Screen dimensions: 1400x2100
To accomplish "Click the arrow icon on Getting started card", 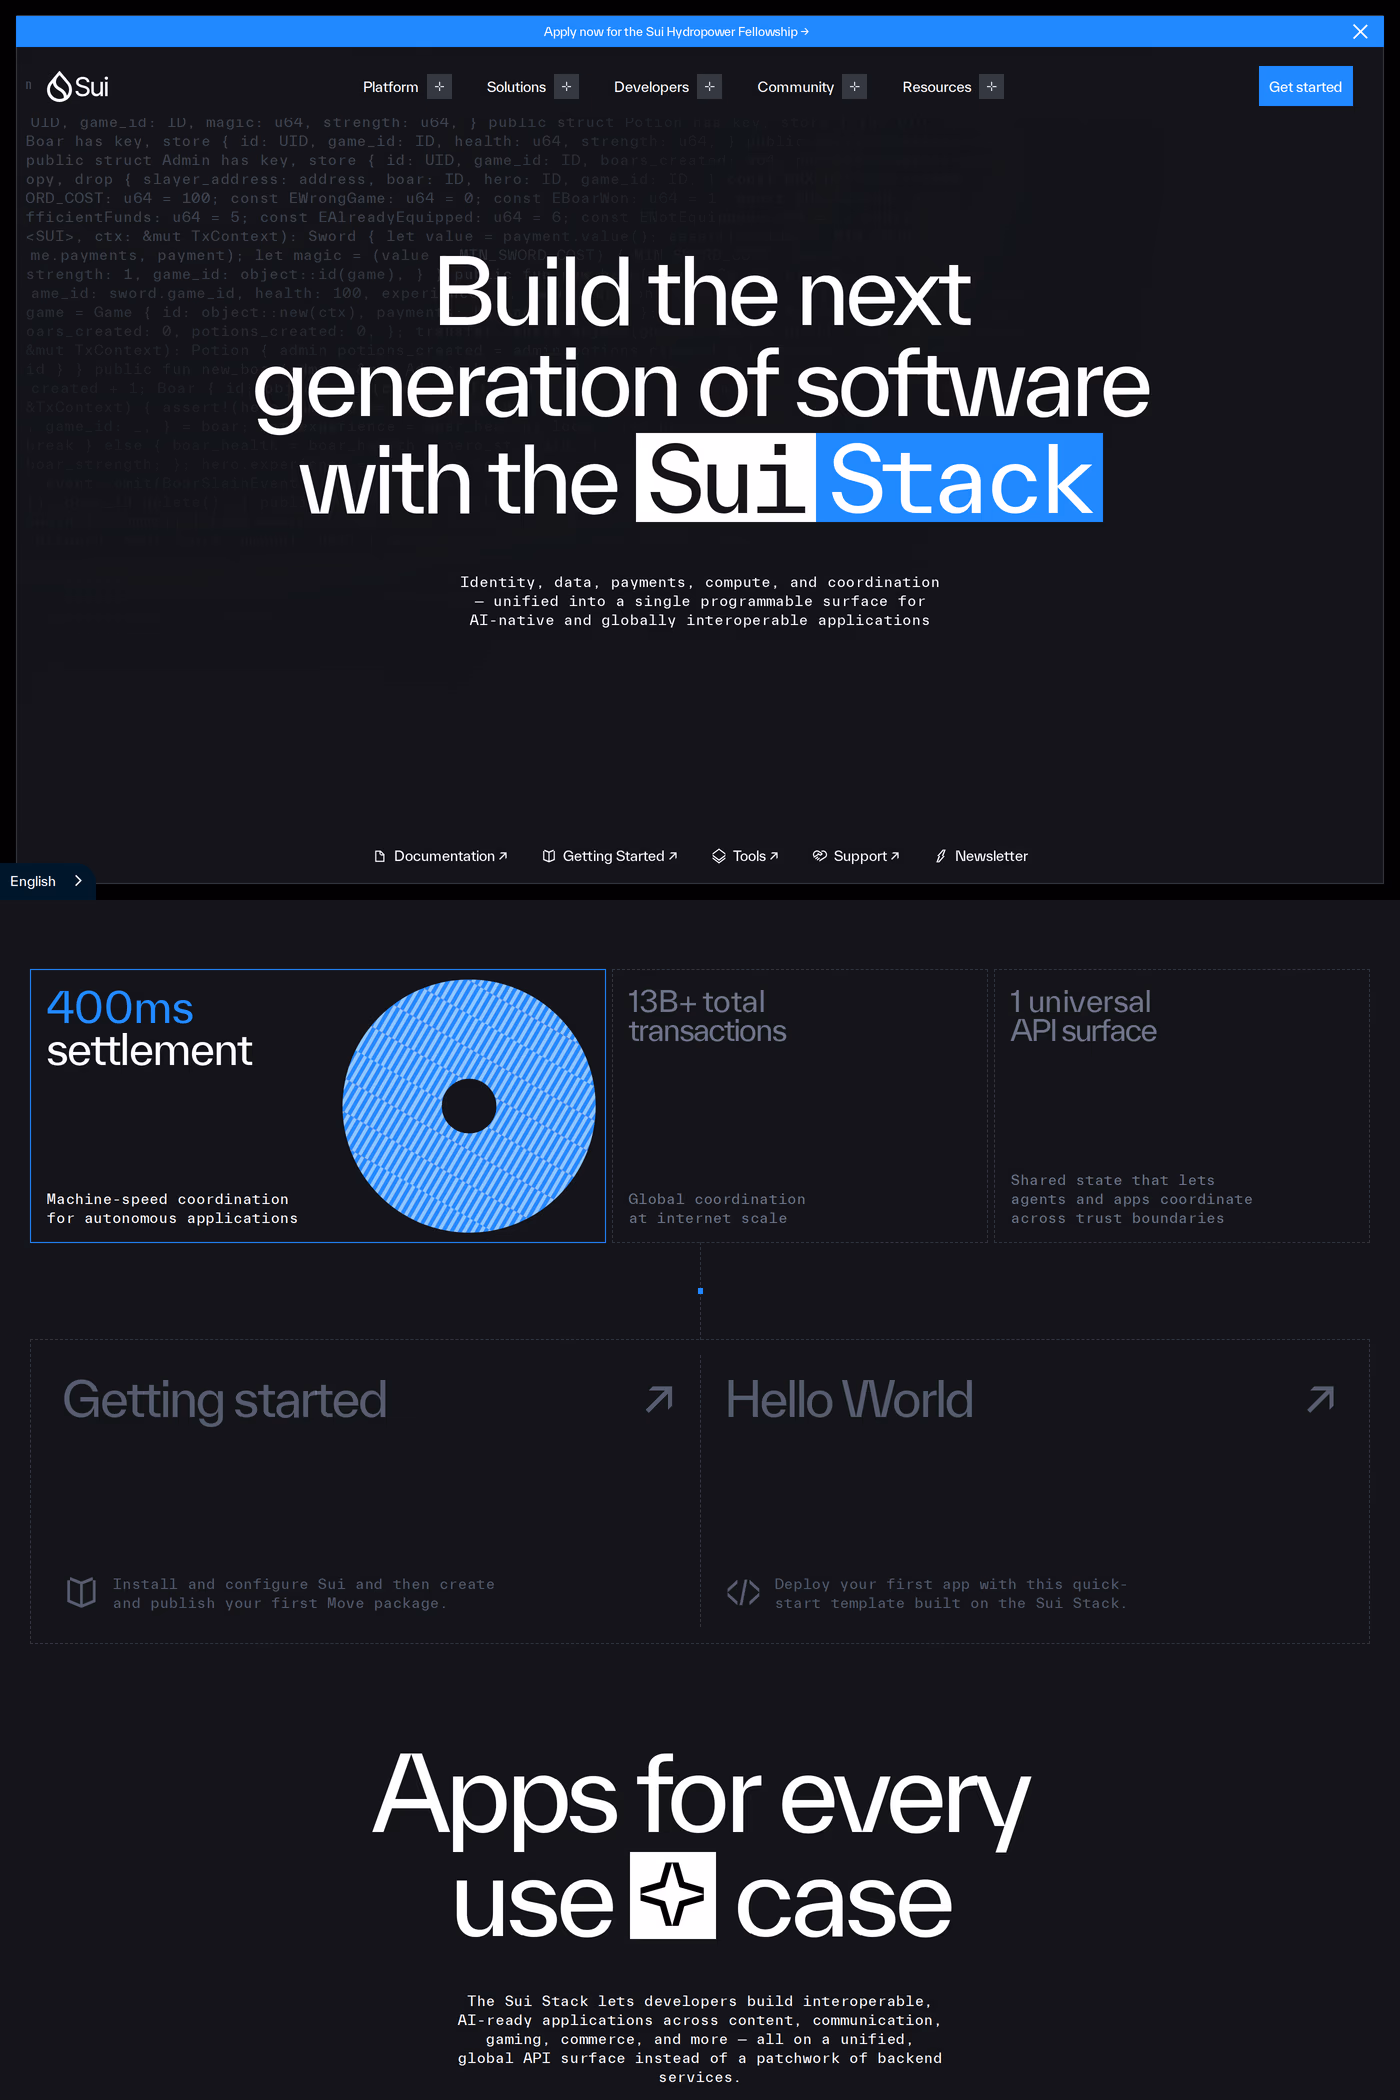I will click(x=659, y=1399).
